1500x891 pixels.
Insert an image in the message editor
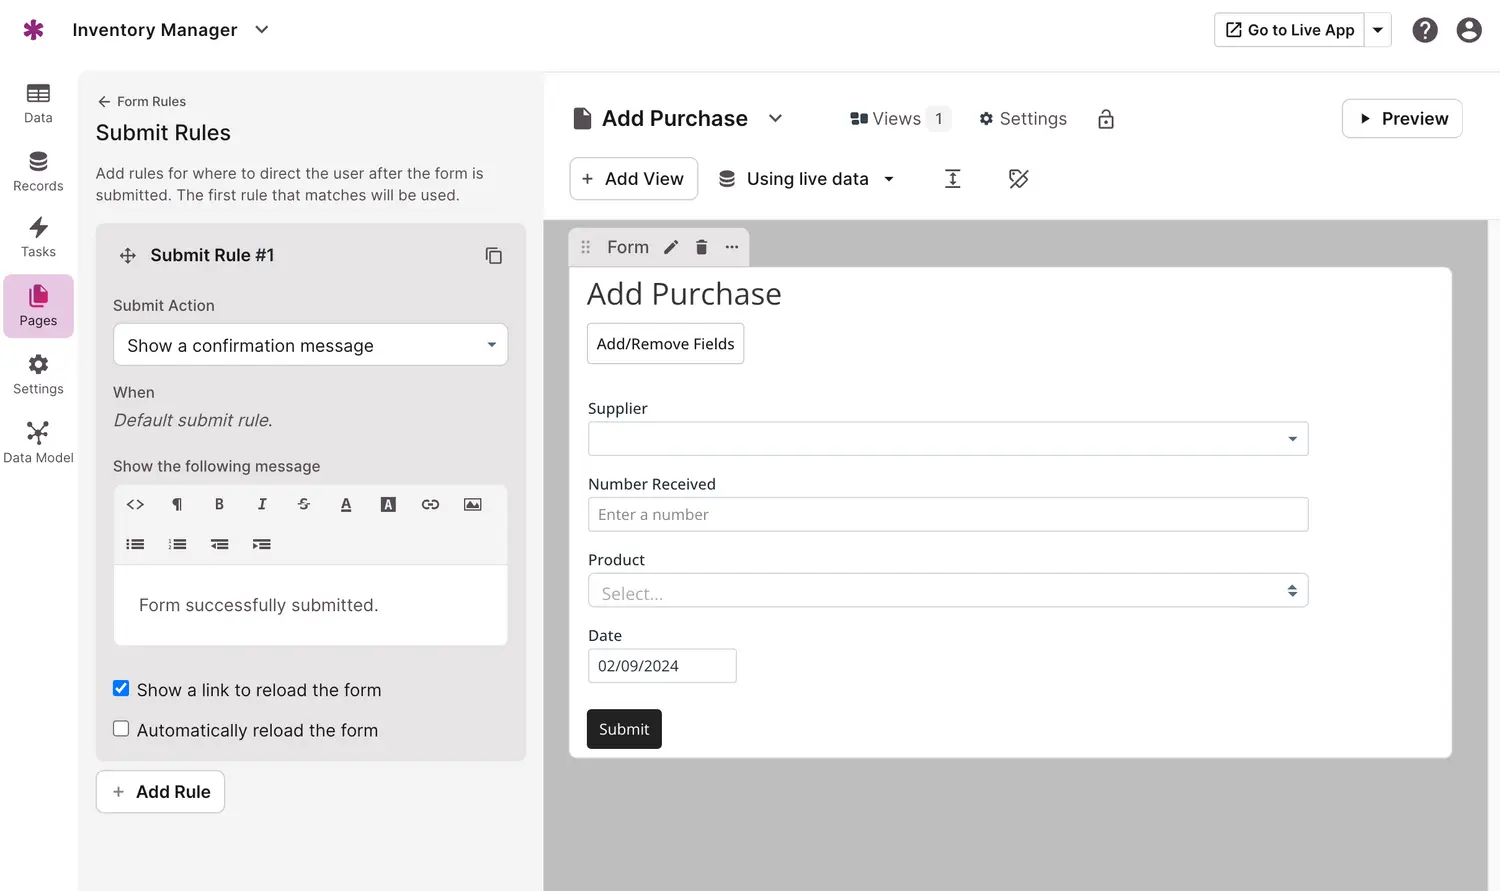(x=473, y=505)
